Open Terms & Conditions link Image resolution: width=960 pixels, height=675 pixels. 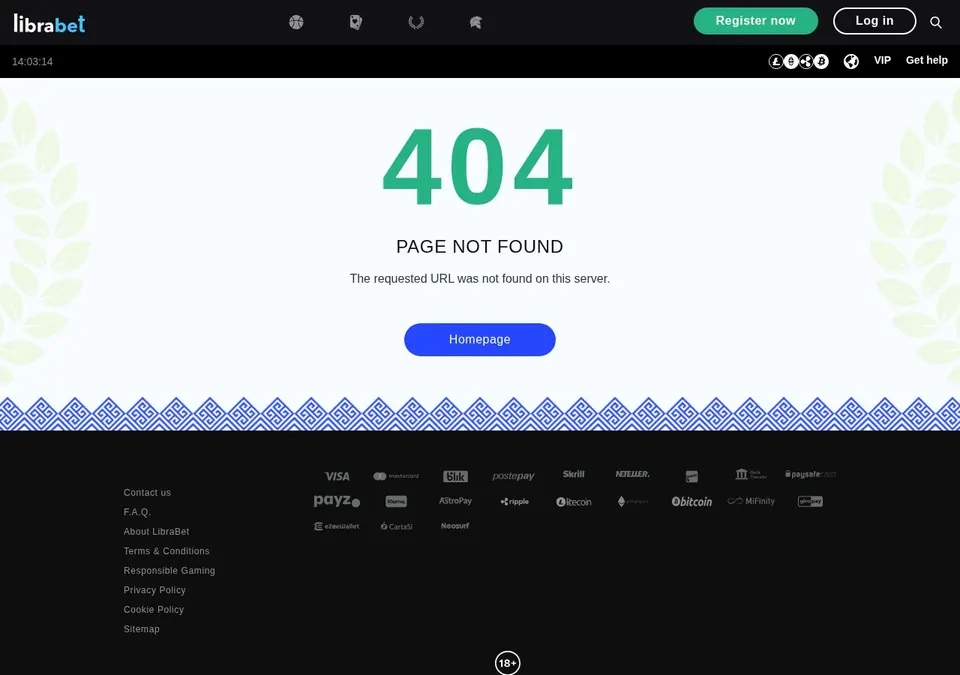167,551
